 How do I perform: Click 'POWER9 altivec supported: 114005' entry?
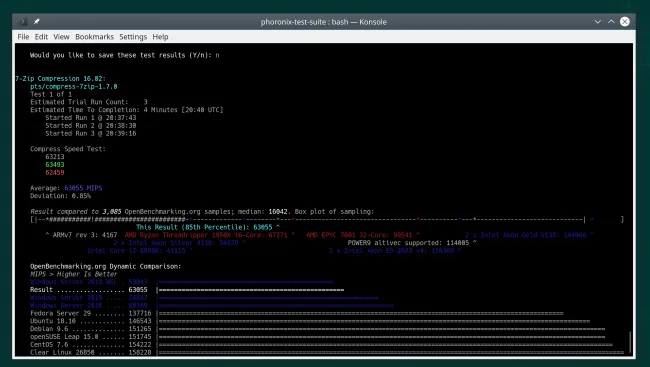pyautogui.click(x=412, y=243)
